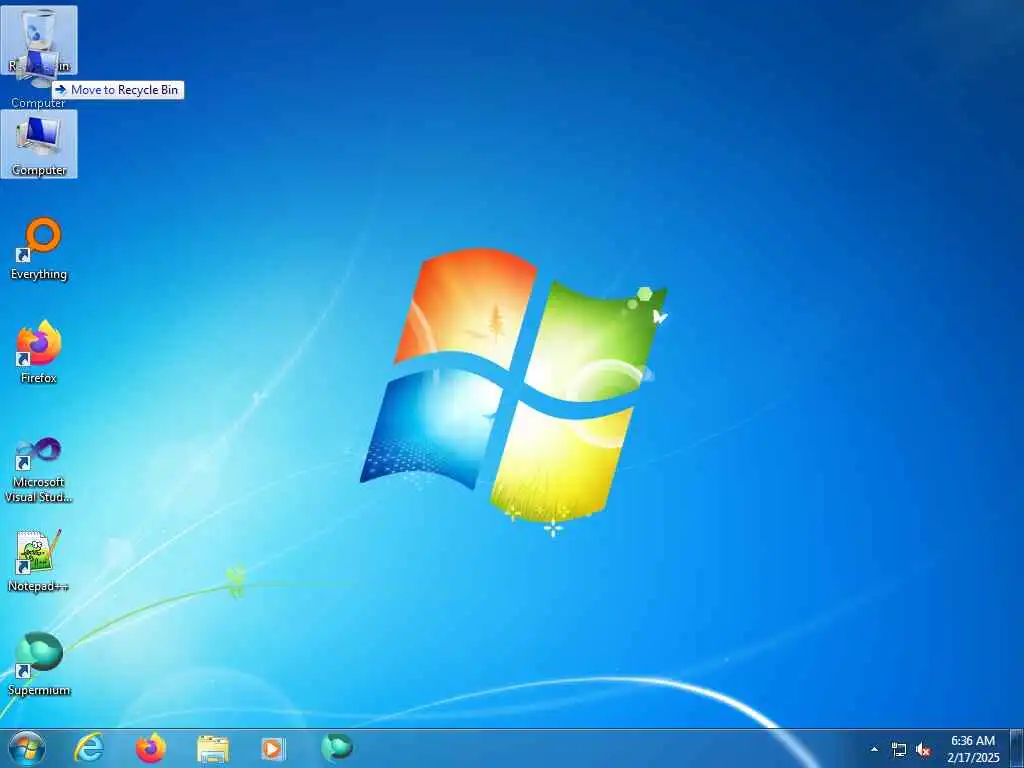
Task: Select the Microsoft Visual Studio shortcut
Action: point(39,470)
